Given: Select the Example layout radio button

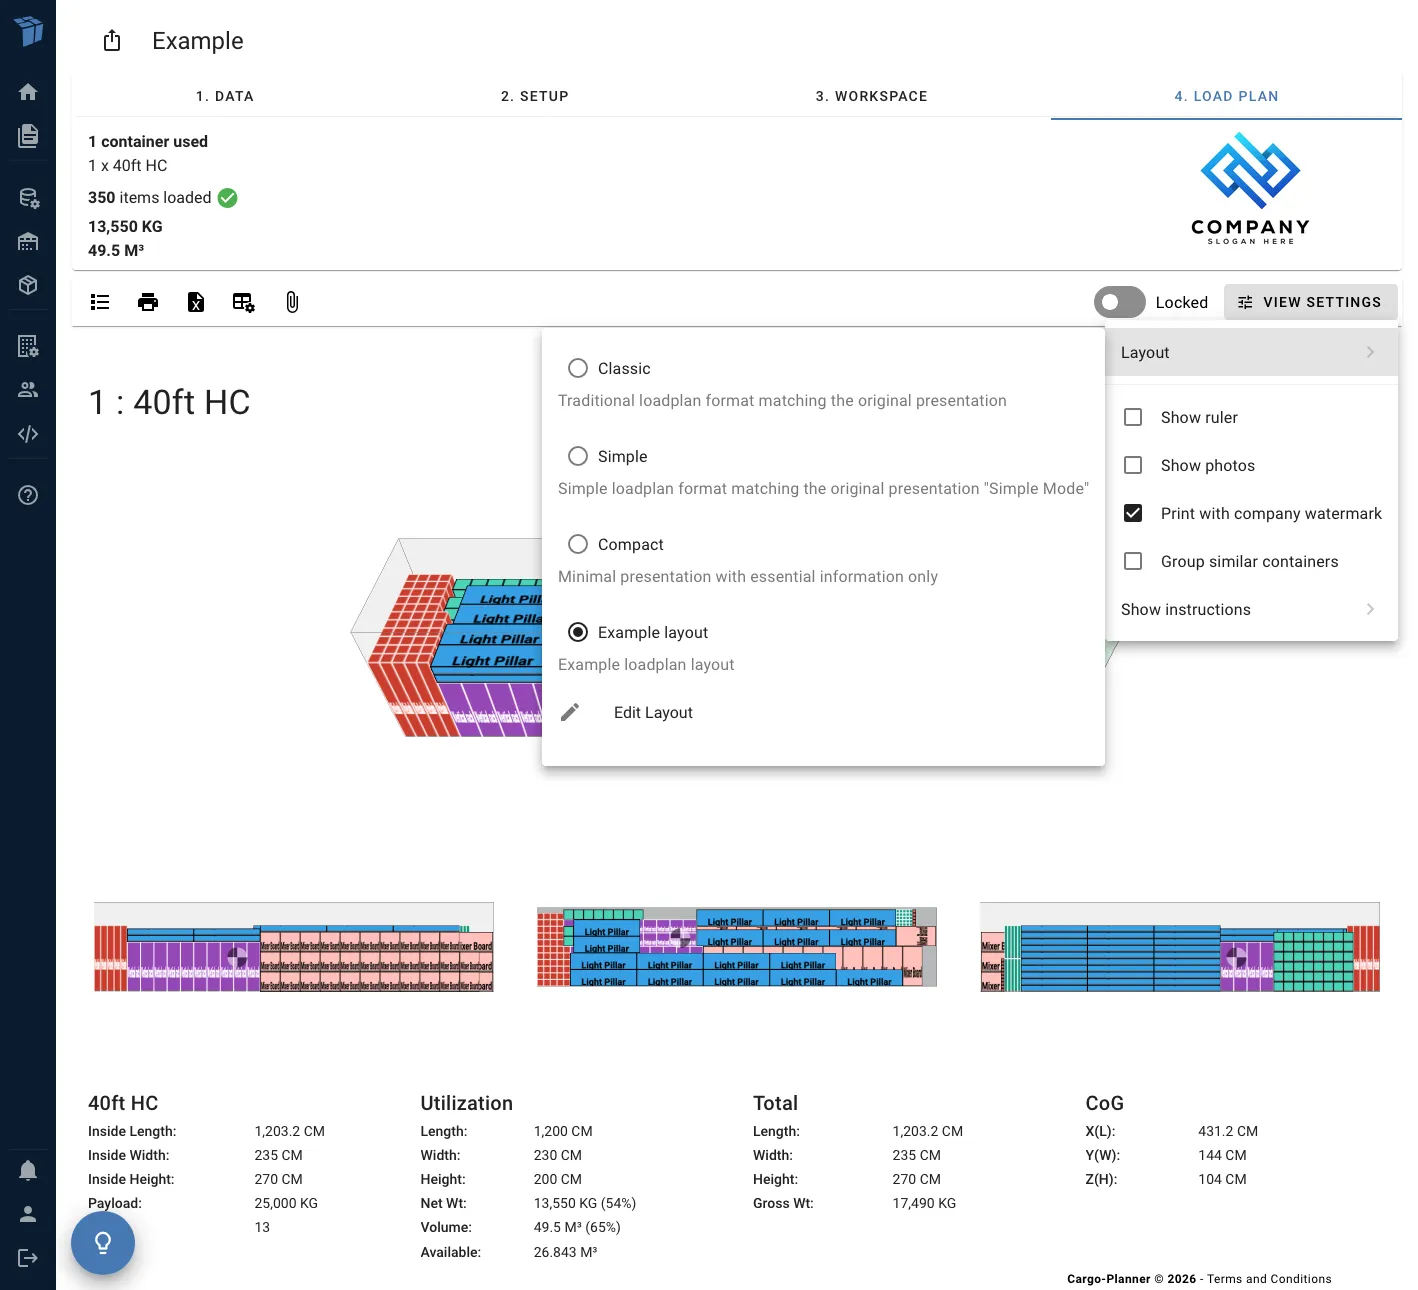Looking at the screenshot, I should coord(578,632).
